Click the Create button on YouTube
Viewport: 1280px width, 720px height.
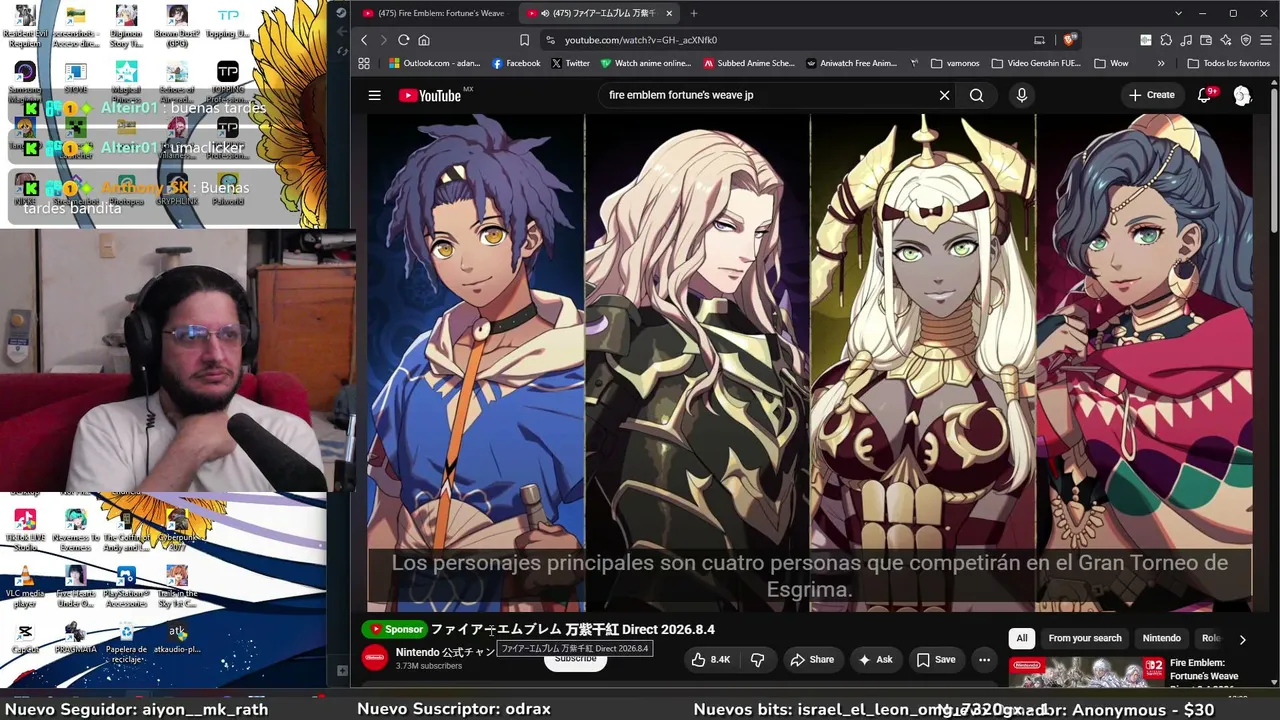click(x=1152, y=95)
